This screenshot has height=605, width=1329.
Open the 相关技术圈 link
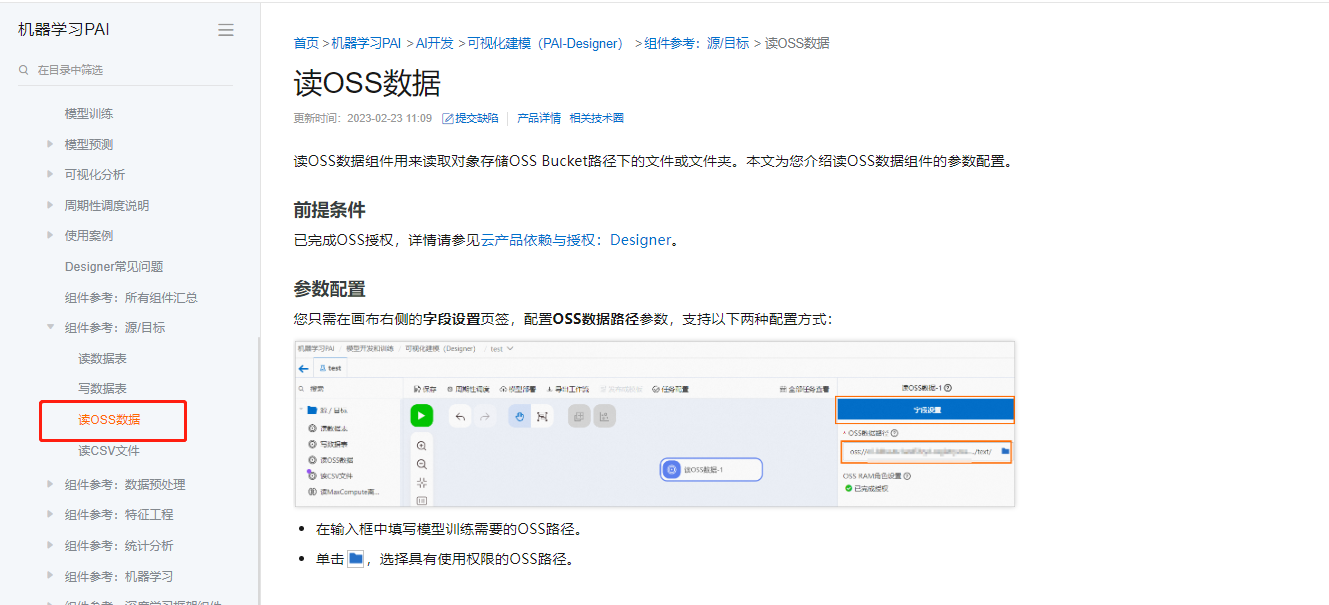(x=597, y=118)
